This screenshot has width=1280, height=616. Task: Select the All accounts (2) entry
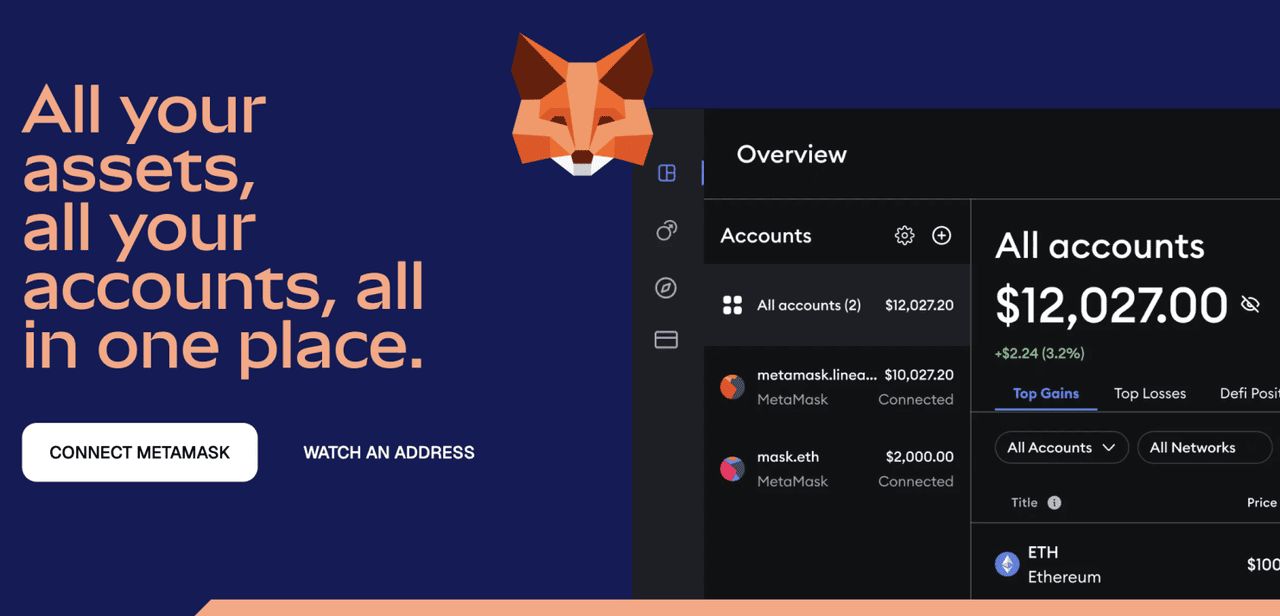click(x=808, y=305)
